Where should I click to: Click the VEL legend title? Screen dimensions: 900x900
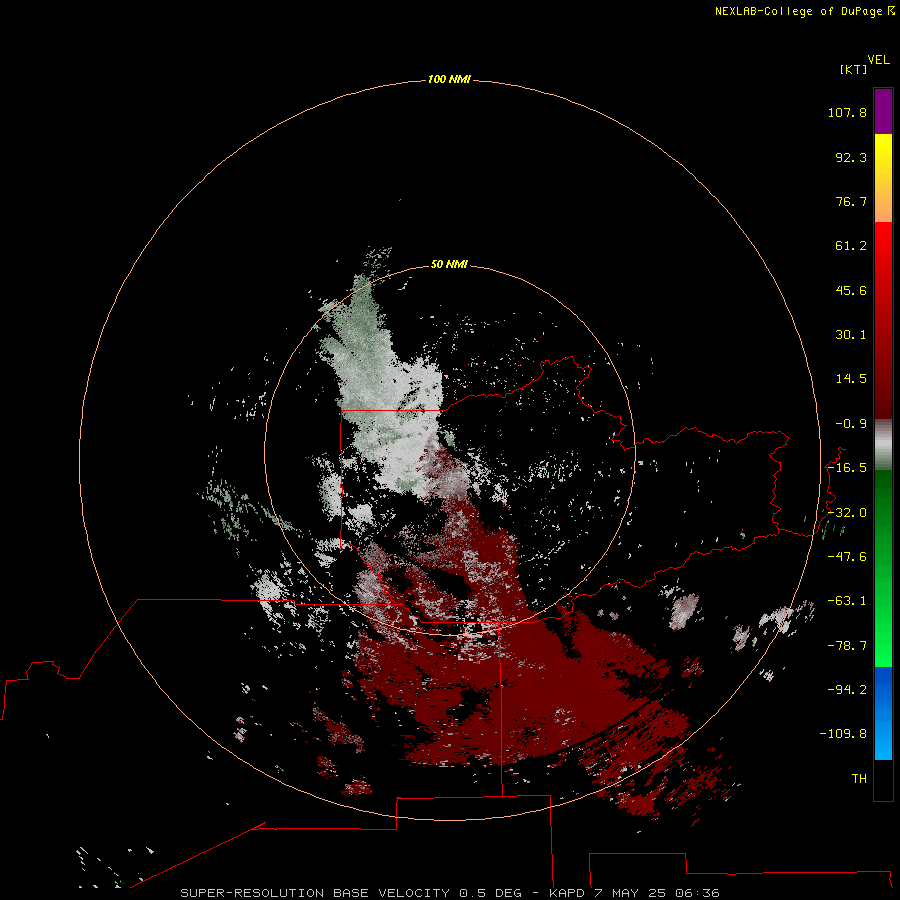coord(878,60)
